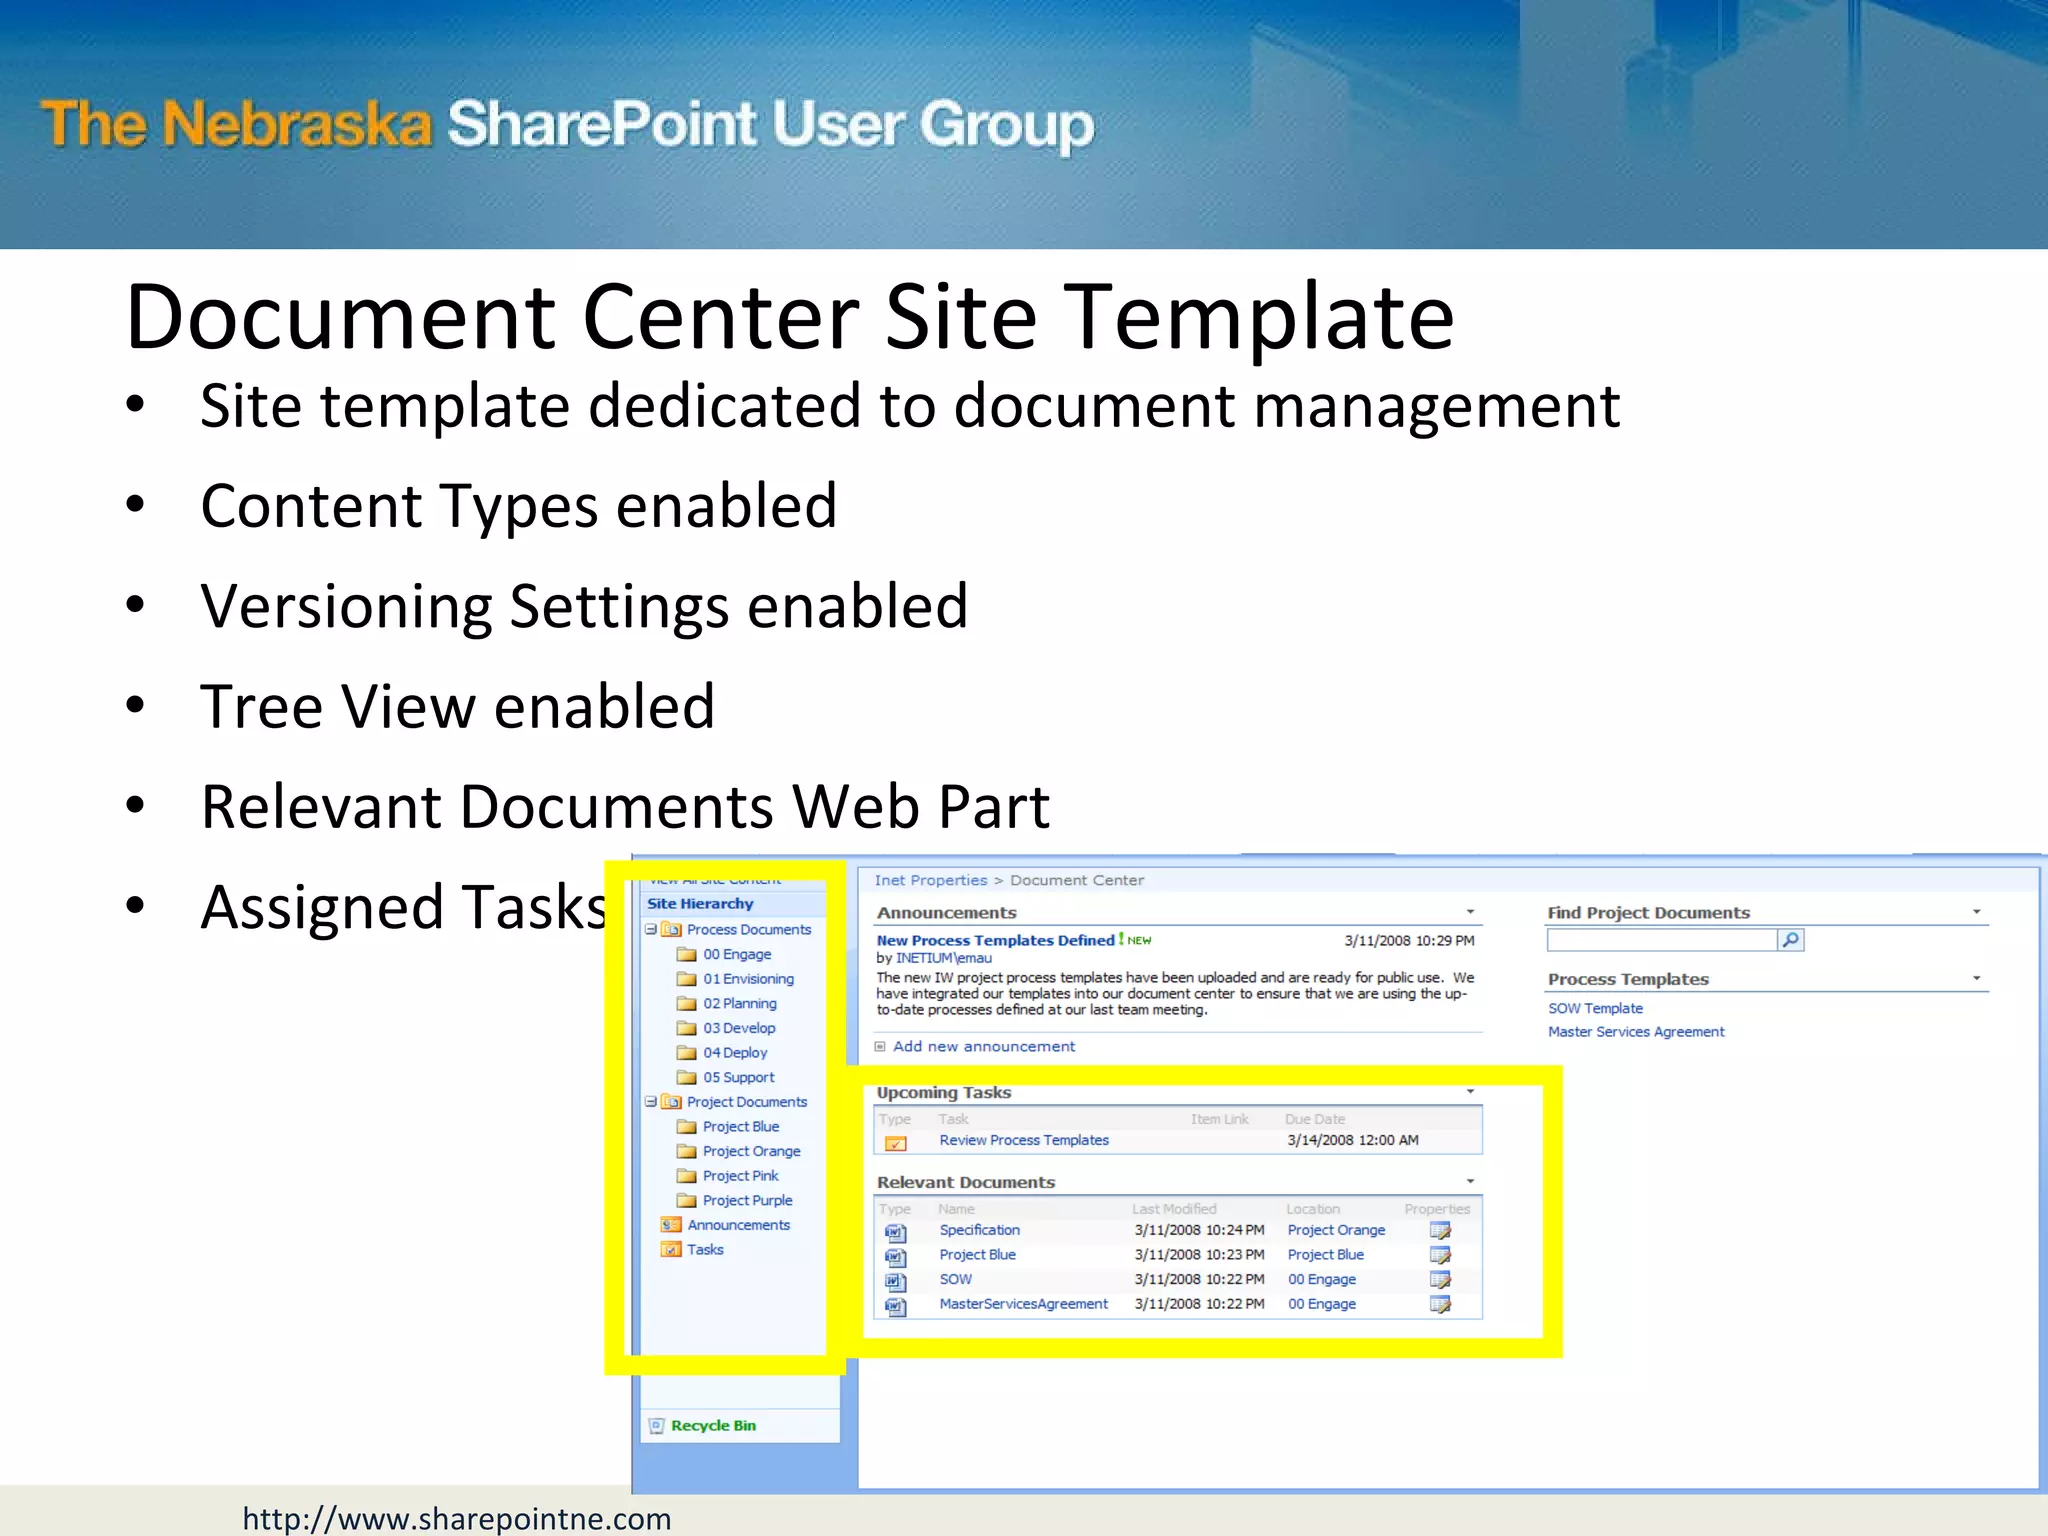Viewport: 2048px width, 1536px height.
Task: Open properties icon for Project Blue row
Action: (x=1440, y=1255)
